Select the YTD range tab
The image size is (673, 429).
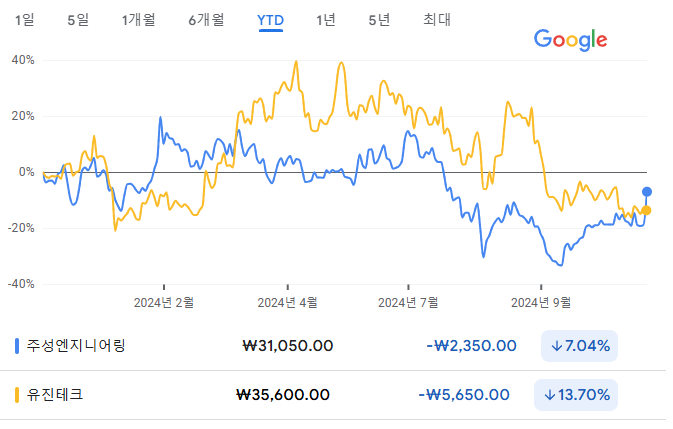(270, 20)
